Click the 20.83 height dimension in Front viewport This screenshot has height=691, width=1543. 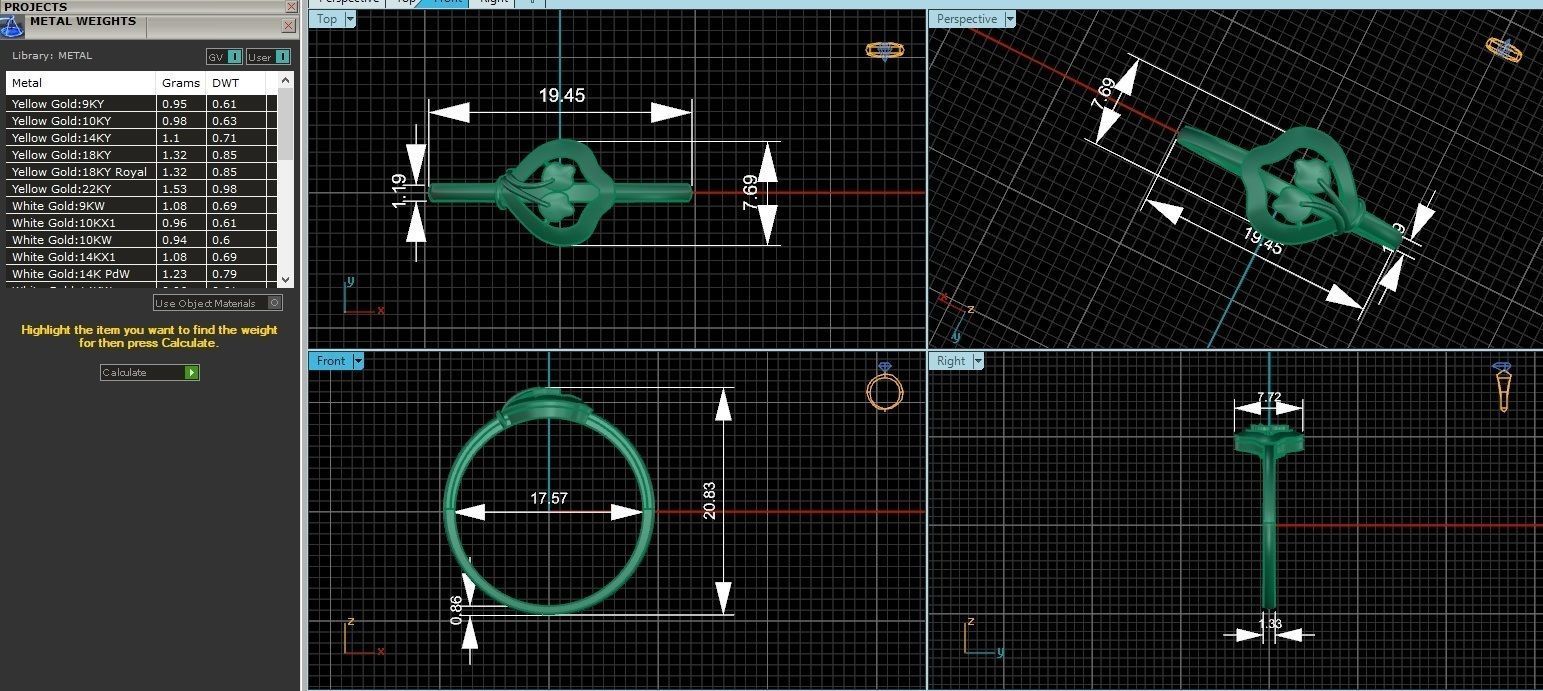pyautogui.click(x=709, y=501)
